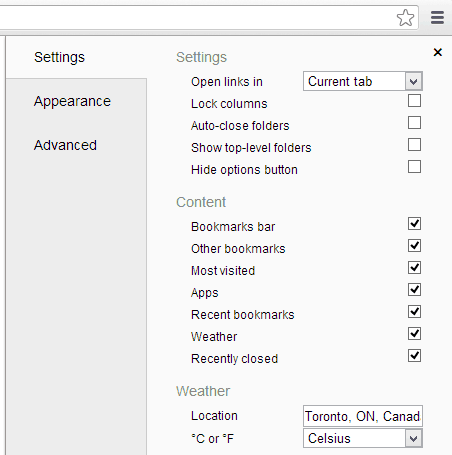Tick the Show top-level folders checkbox
The height and width of the screenshot is (455, 452).
414,145
